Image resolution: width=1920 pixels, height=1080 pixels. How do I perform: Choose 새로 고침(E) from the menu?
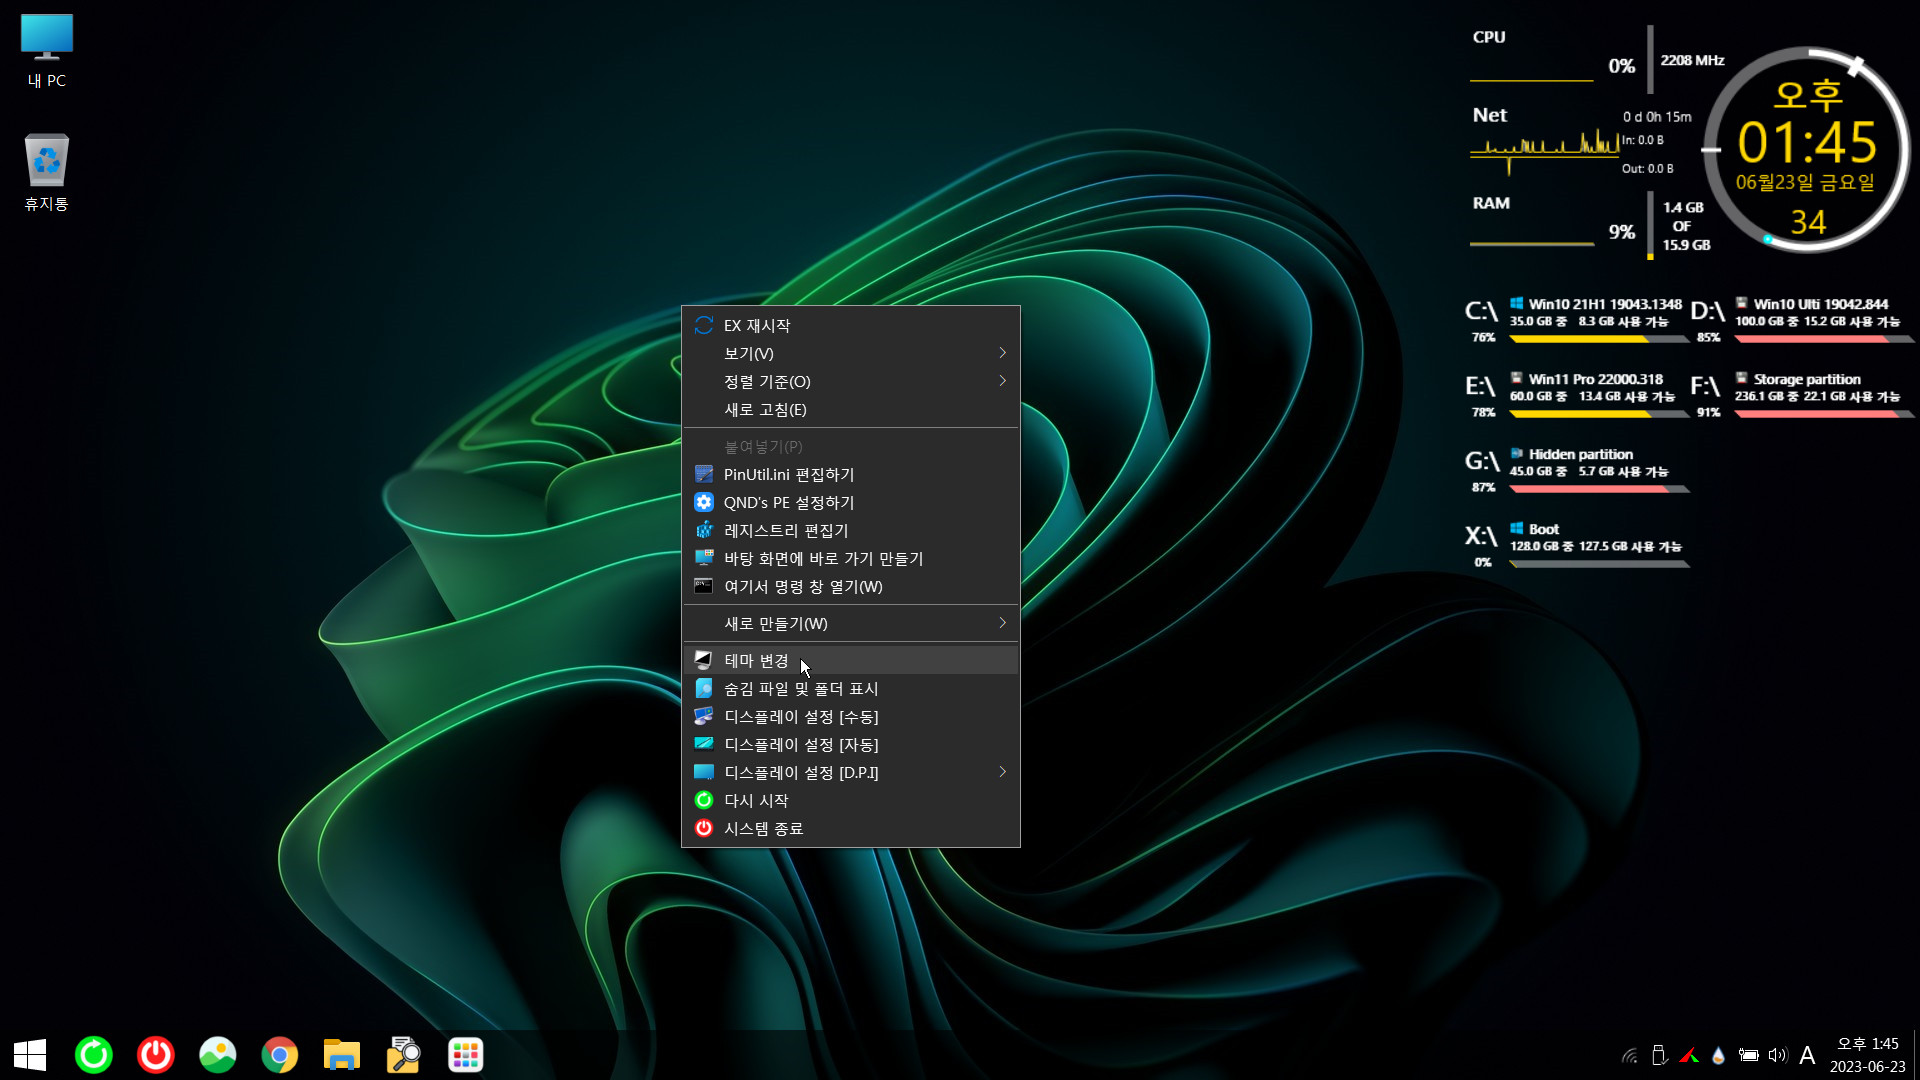pos(850,409)
